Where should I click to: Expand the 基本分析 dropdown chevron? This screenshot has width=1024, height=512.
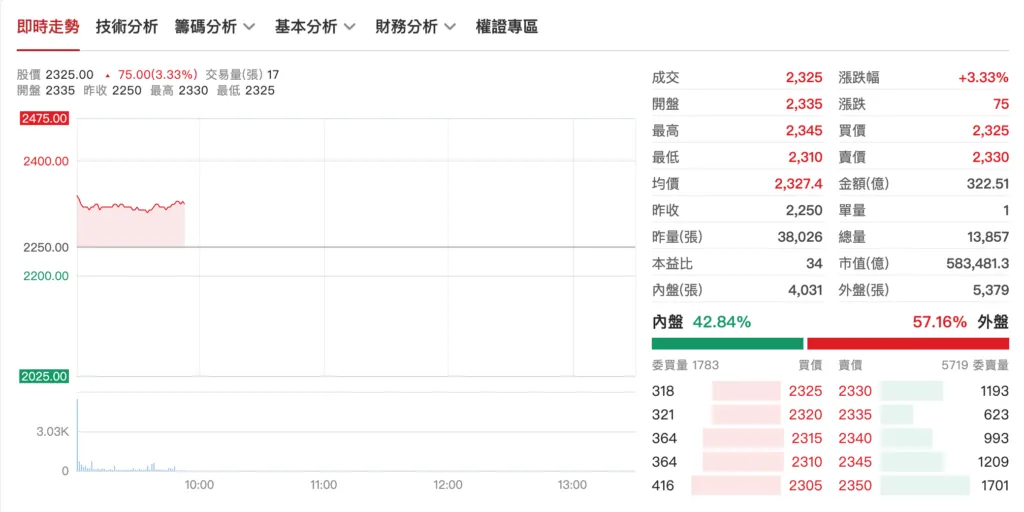pos(349,27)
